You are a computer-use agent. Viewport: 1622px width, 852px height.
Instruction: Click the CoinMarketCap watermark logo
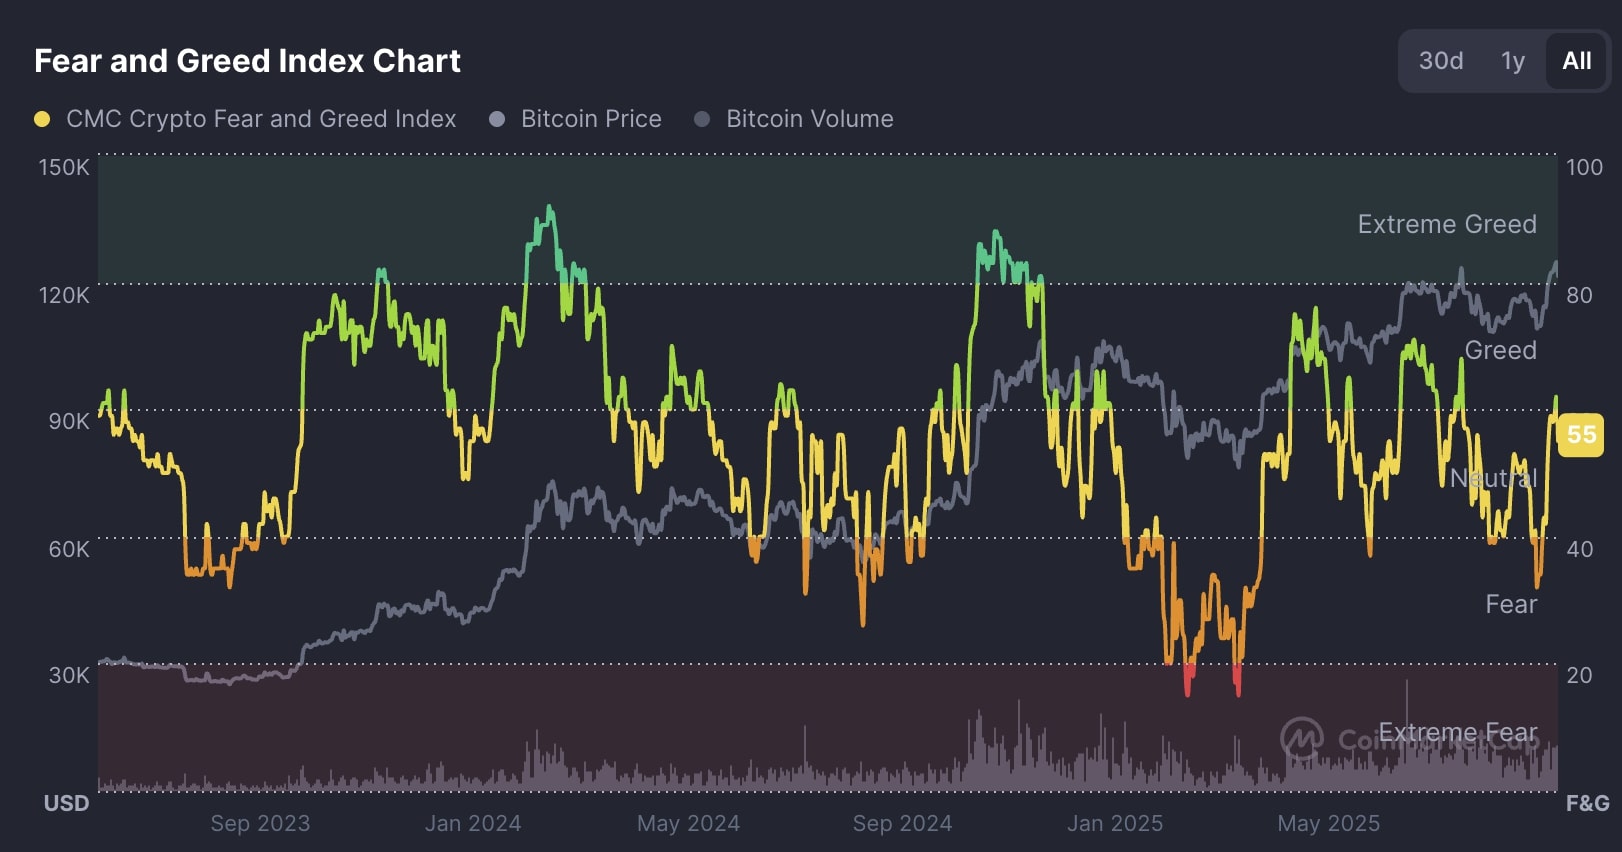coord(1302,738)
